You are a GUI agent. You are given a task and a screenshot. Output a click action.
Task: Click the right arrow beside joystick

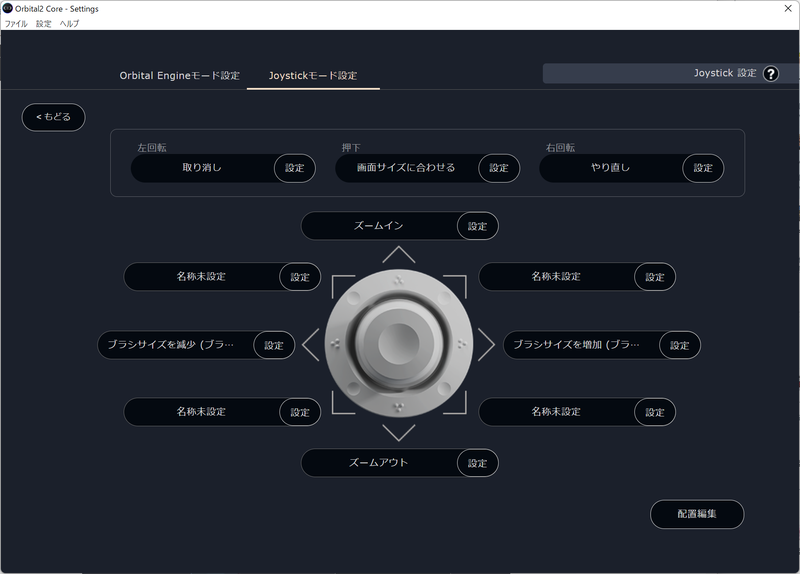point(486,345)
